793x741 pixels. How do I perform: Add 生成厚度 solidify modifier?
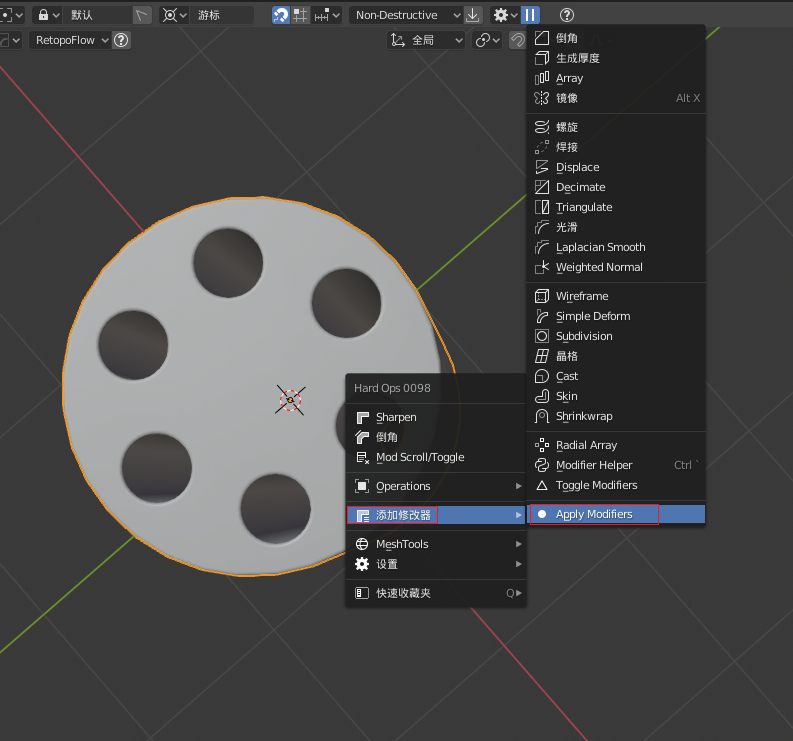(x=615, y=58)
